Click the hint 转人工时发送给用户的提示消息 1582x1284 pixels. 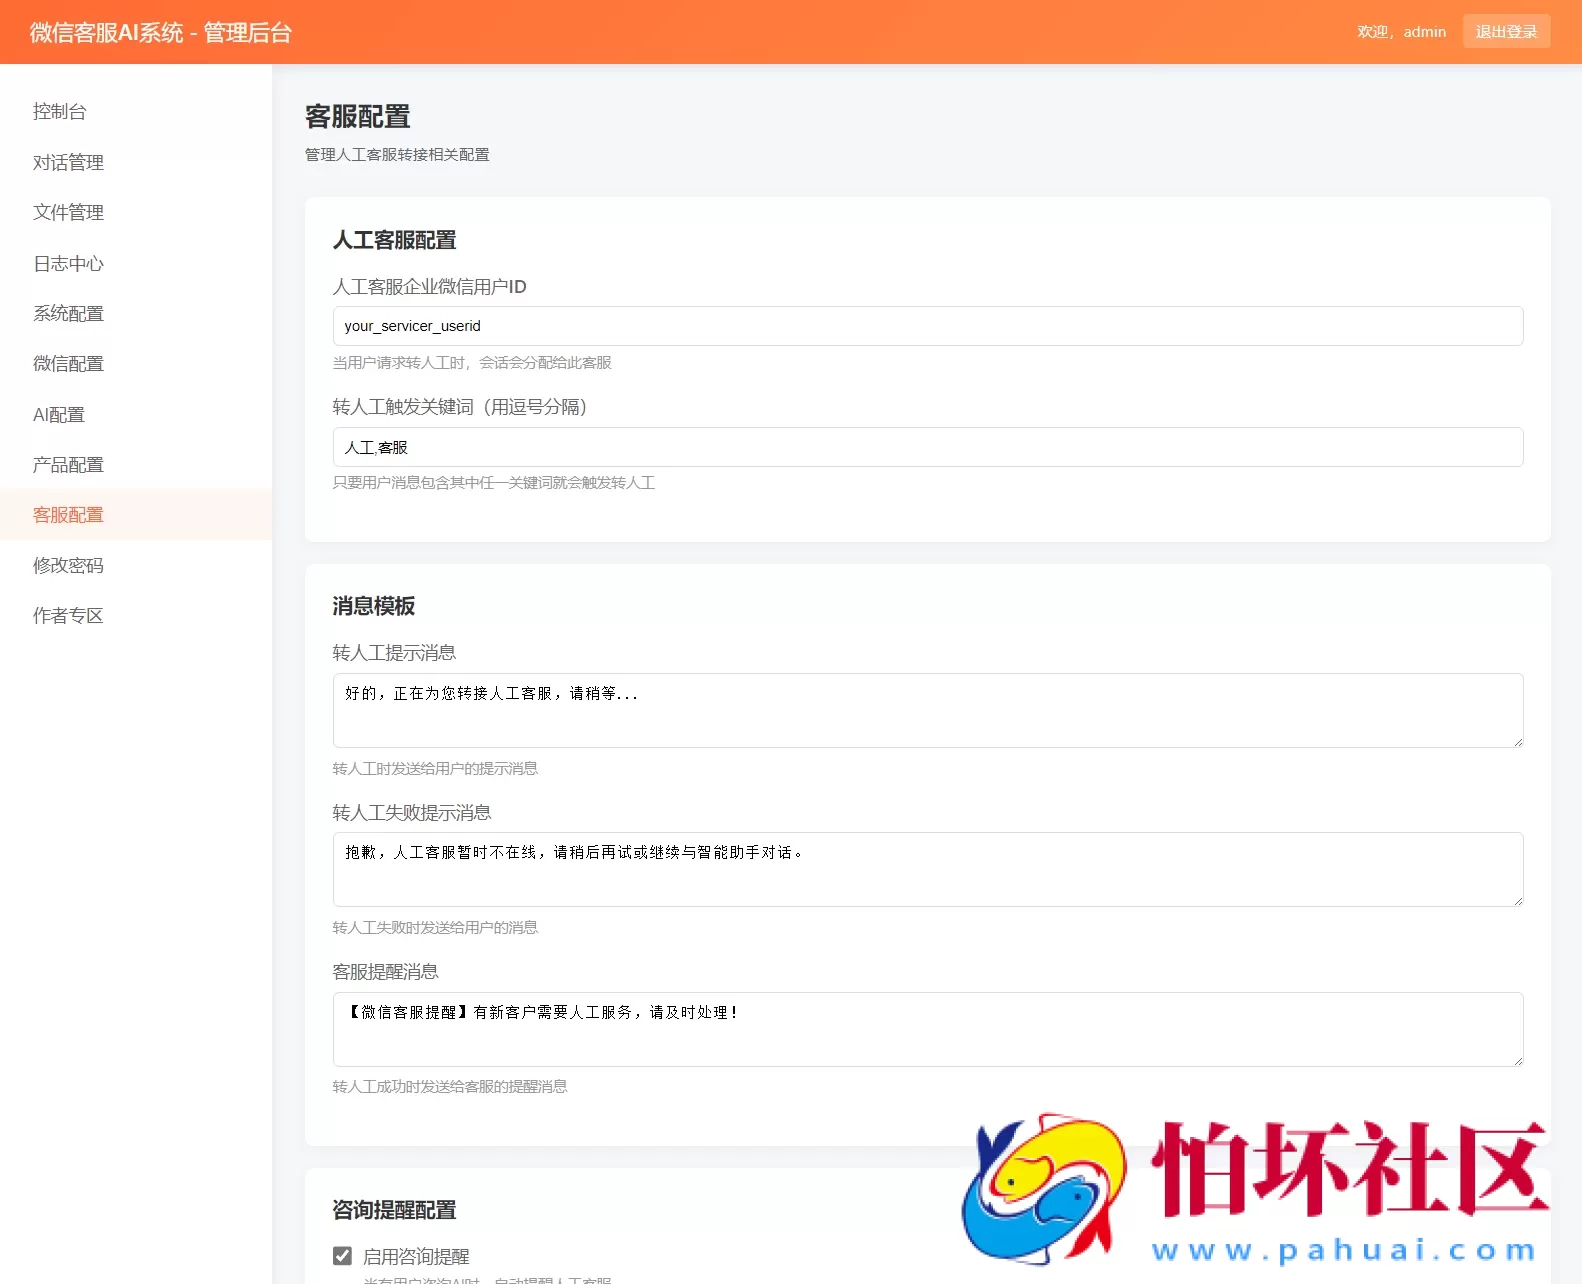[435, 769]
